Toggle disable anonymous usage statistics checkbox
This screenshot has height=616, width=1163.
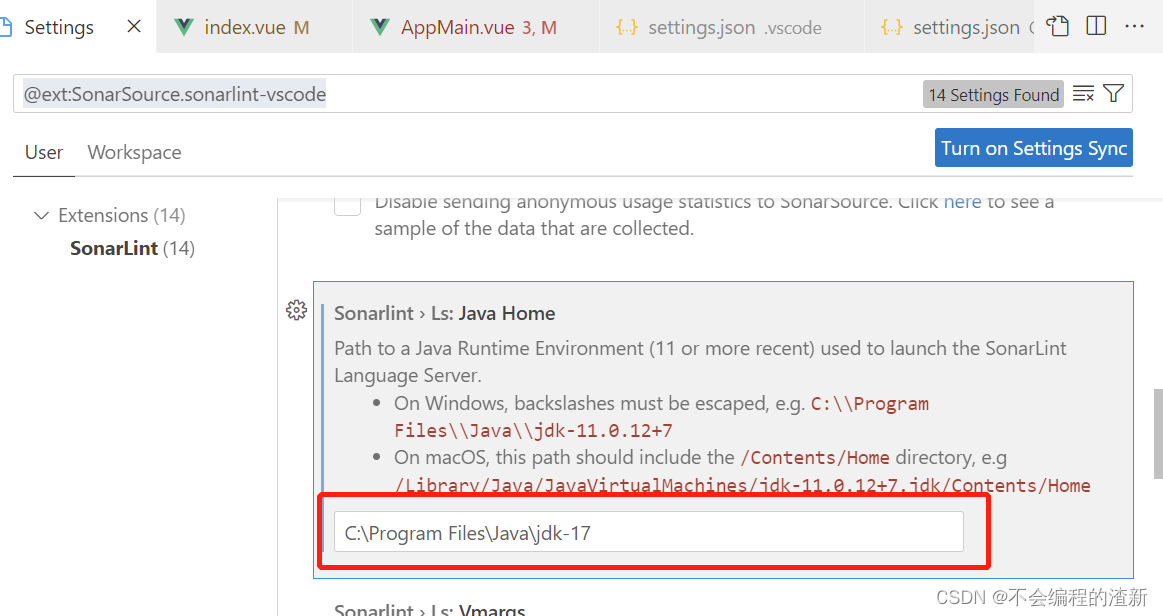click(x=347, y=204)
